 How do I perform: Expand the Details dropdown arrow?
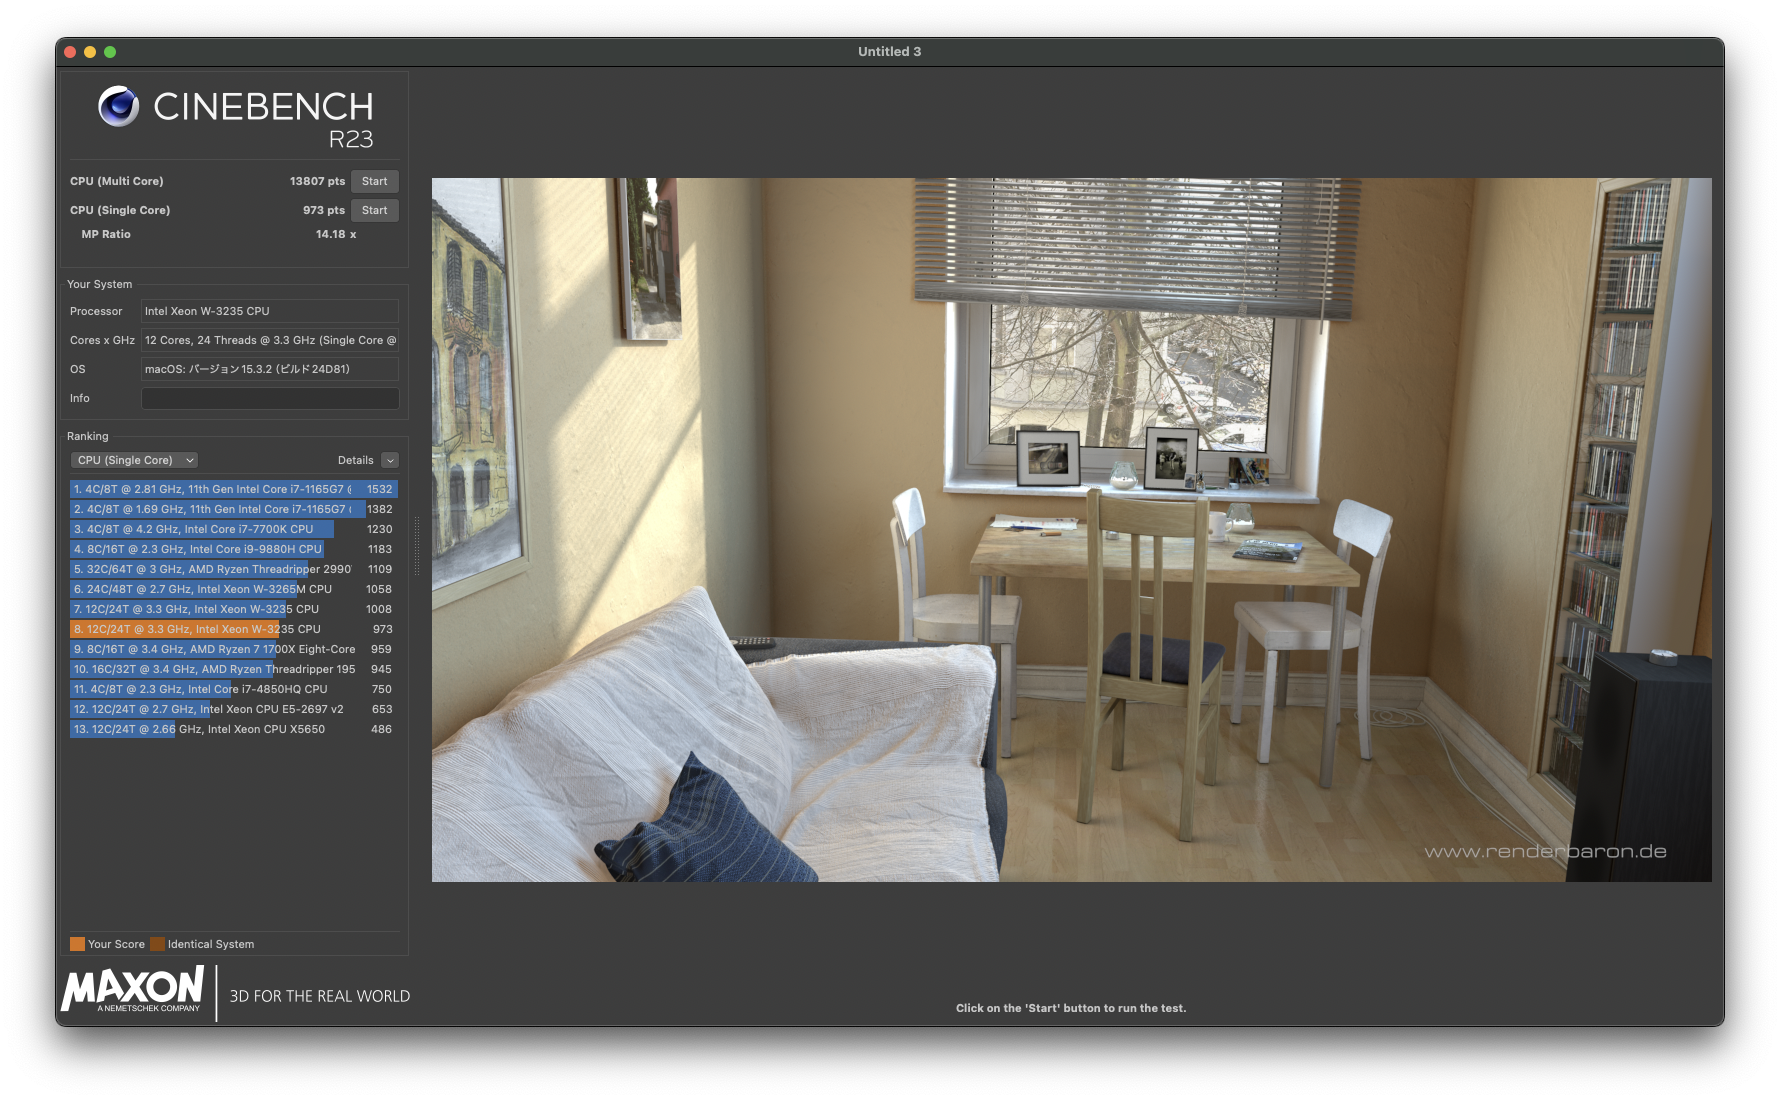(390, 460)
